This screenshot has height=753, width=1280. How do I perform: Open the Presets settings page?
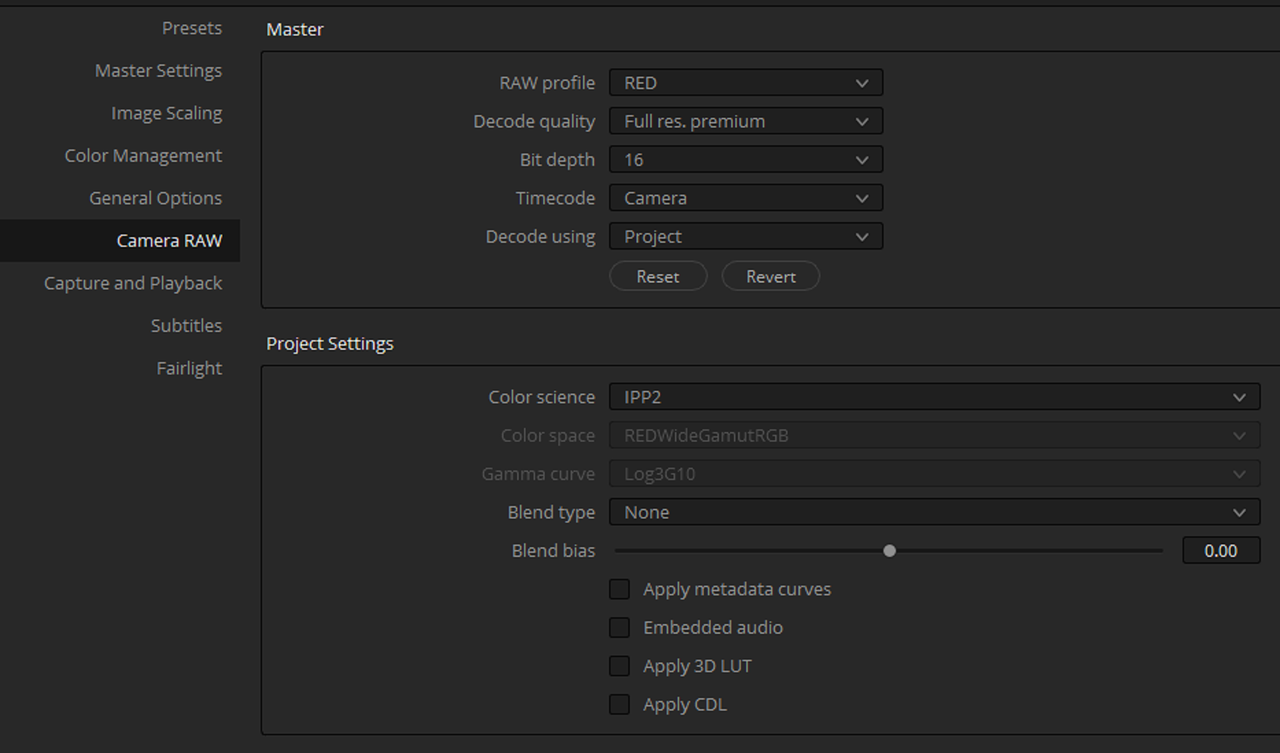point(192,28)
